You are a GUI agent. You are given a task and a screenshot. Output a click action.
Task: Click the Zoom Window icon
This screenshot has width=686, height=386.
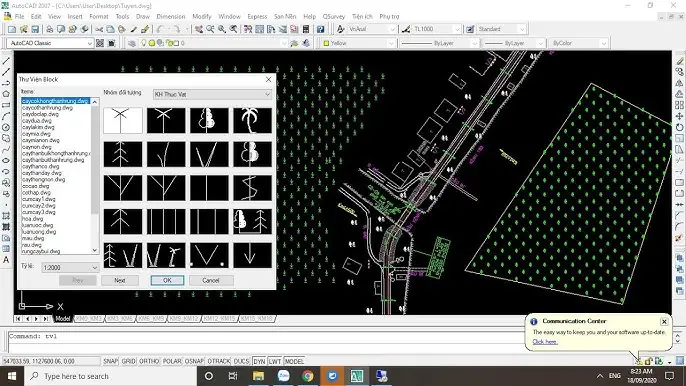[x=222, y=29]
